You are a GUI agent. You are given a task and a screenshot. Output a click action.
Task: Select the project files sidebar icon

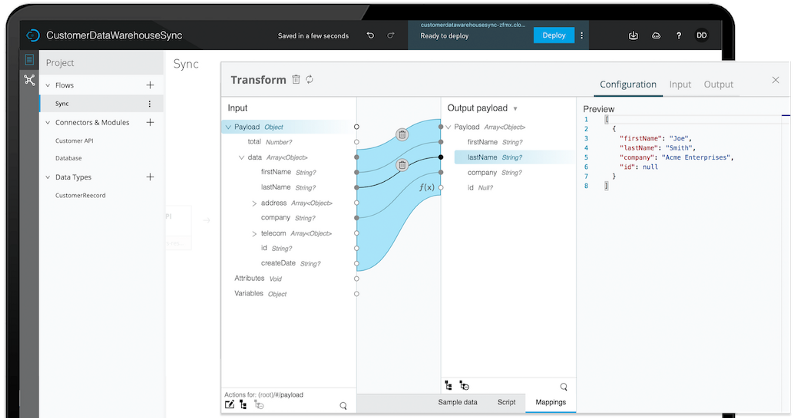point(29,60)
